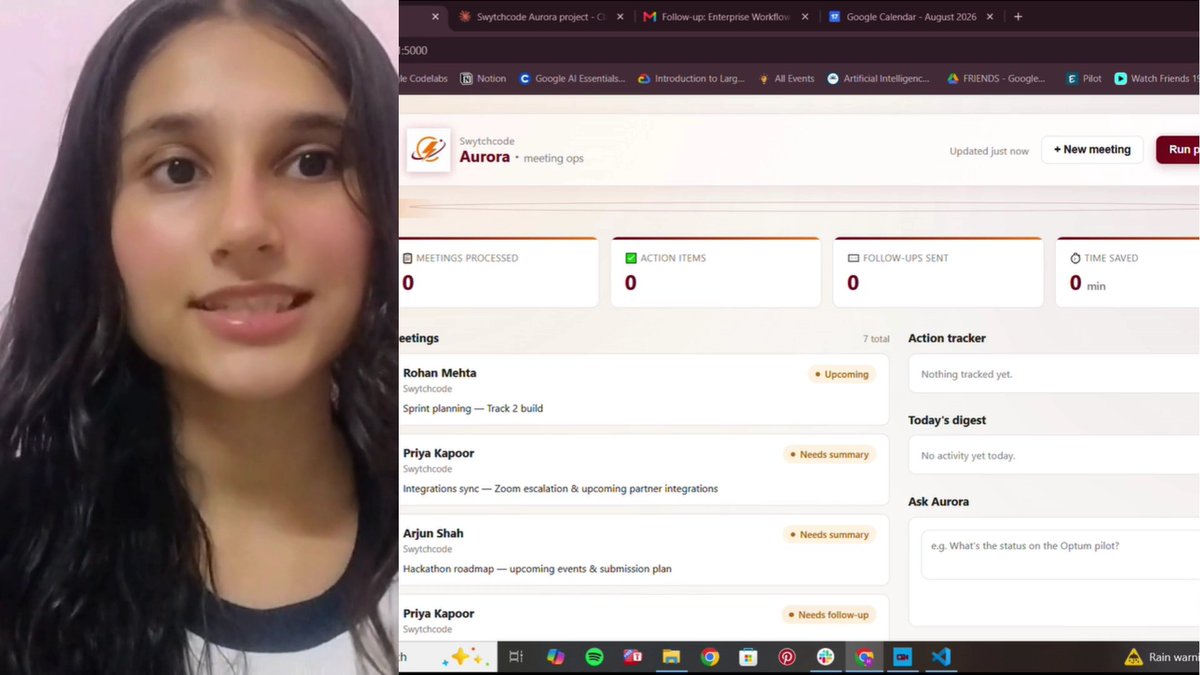Click the Swytchcode Aurora lightning logo
The width and height of the screenshot is (1200, 675).
[428, 150]
